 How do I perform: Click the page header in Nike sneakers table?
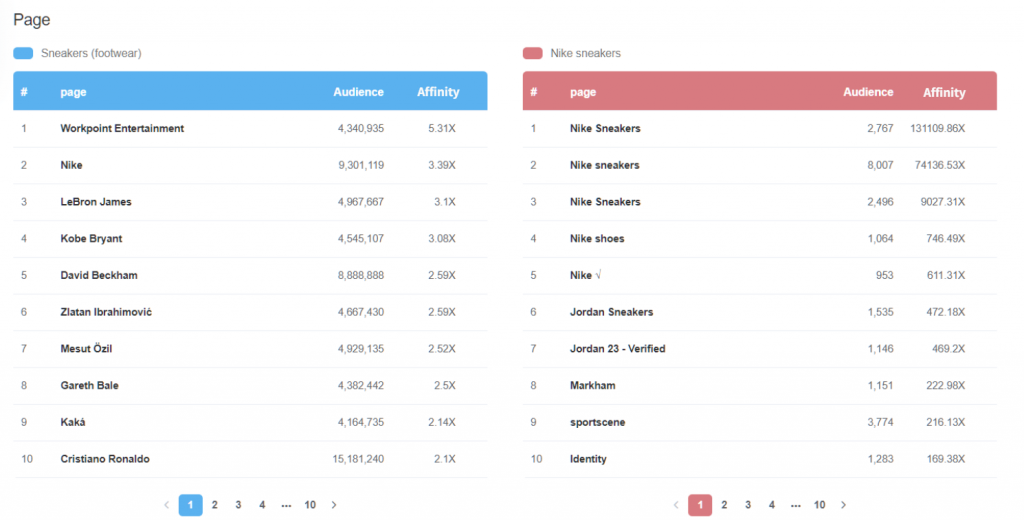(583, 92)
